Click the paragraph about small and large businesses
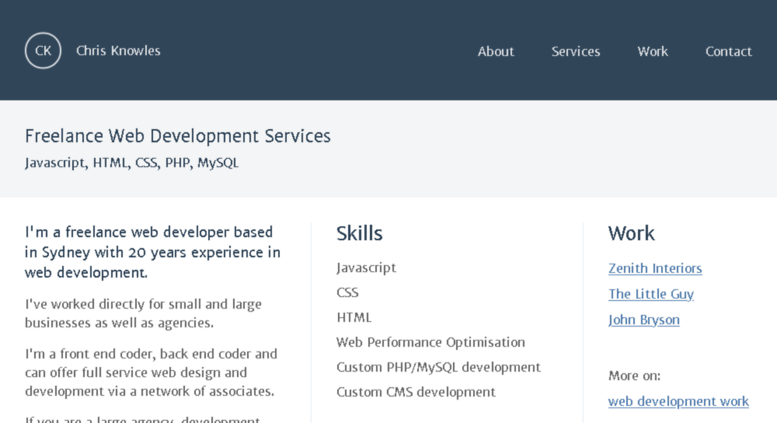Image resolution: width=777 pixels, height=423 pixels. point(143,313)
